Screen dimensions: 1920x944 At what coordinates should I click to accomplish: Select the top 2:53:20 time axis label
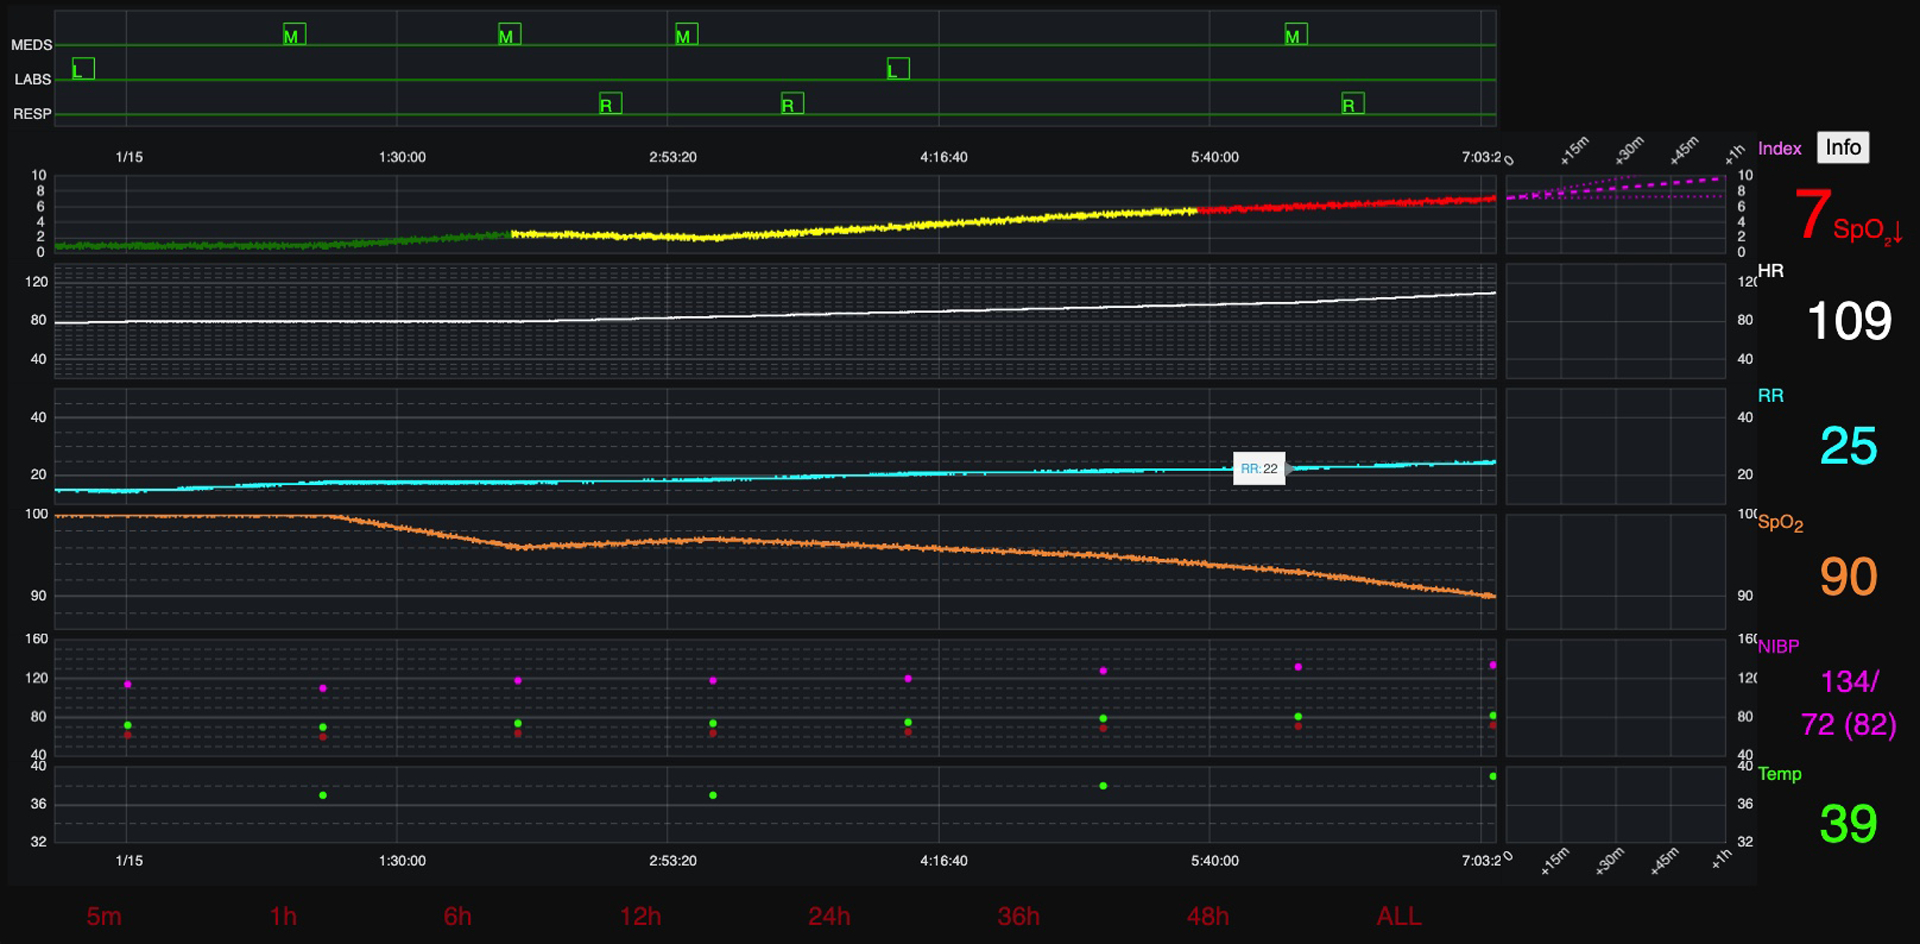673,157
